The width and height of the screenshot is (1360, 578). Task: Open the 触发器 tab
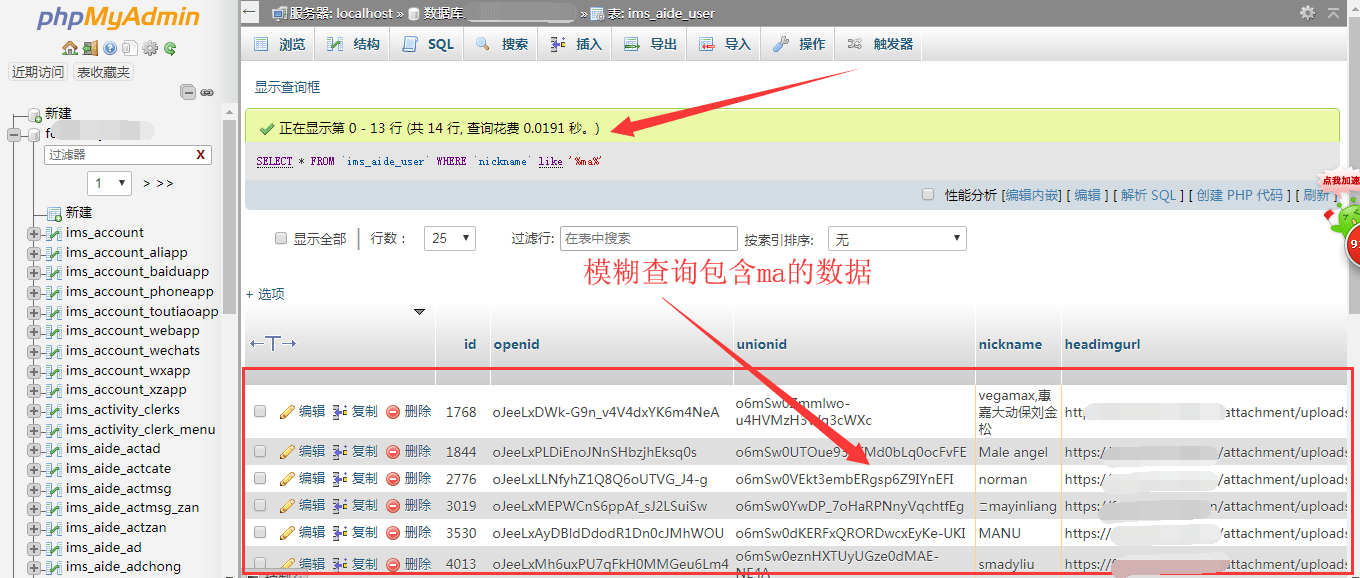[881, 44]
